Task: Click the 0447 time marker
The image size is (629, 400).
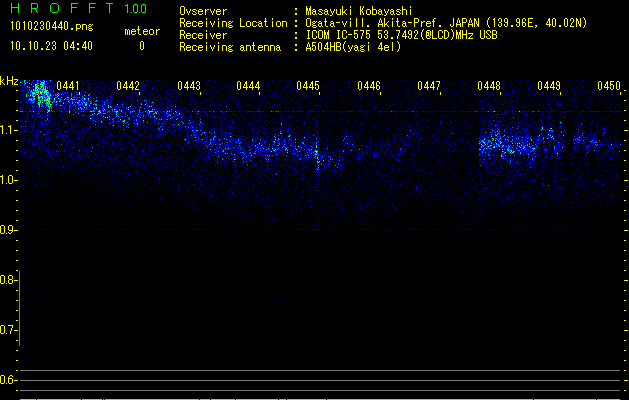Action: tap(429, 85)
